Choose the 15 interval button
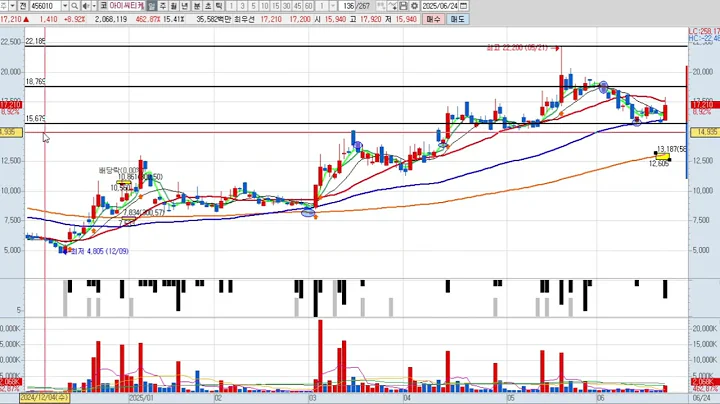Screen dimensions: 720x404 tap(276, 6)
